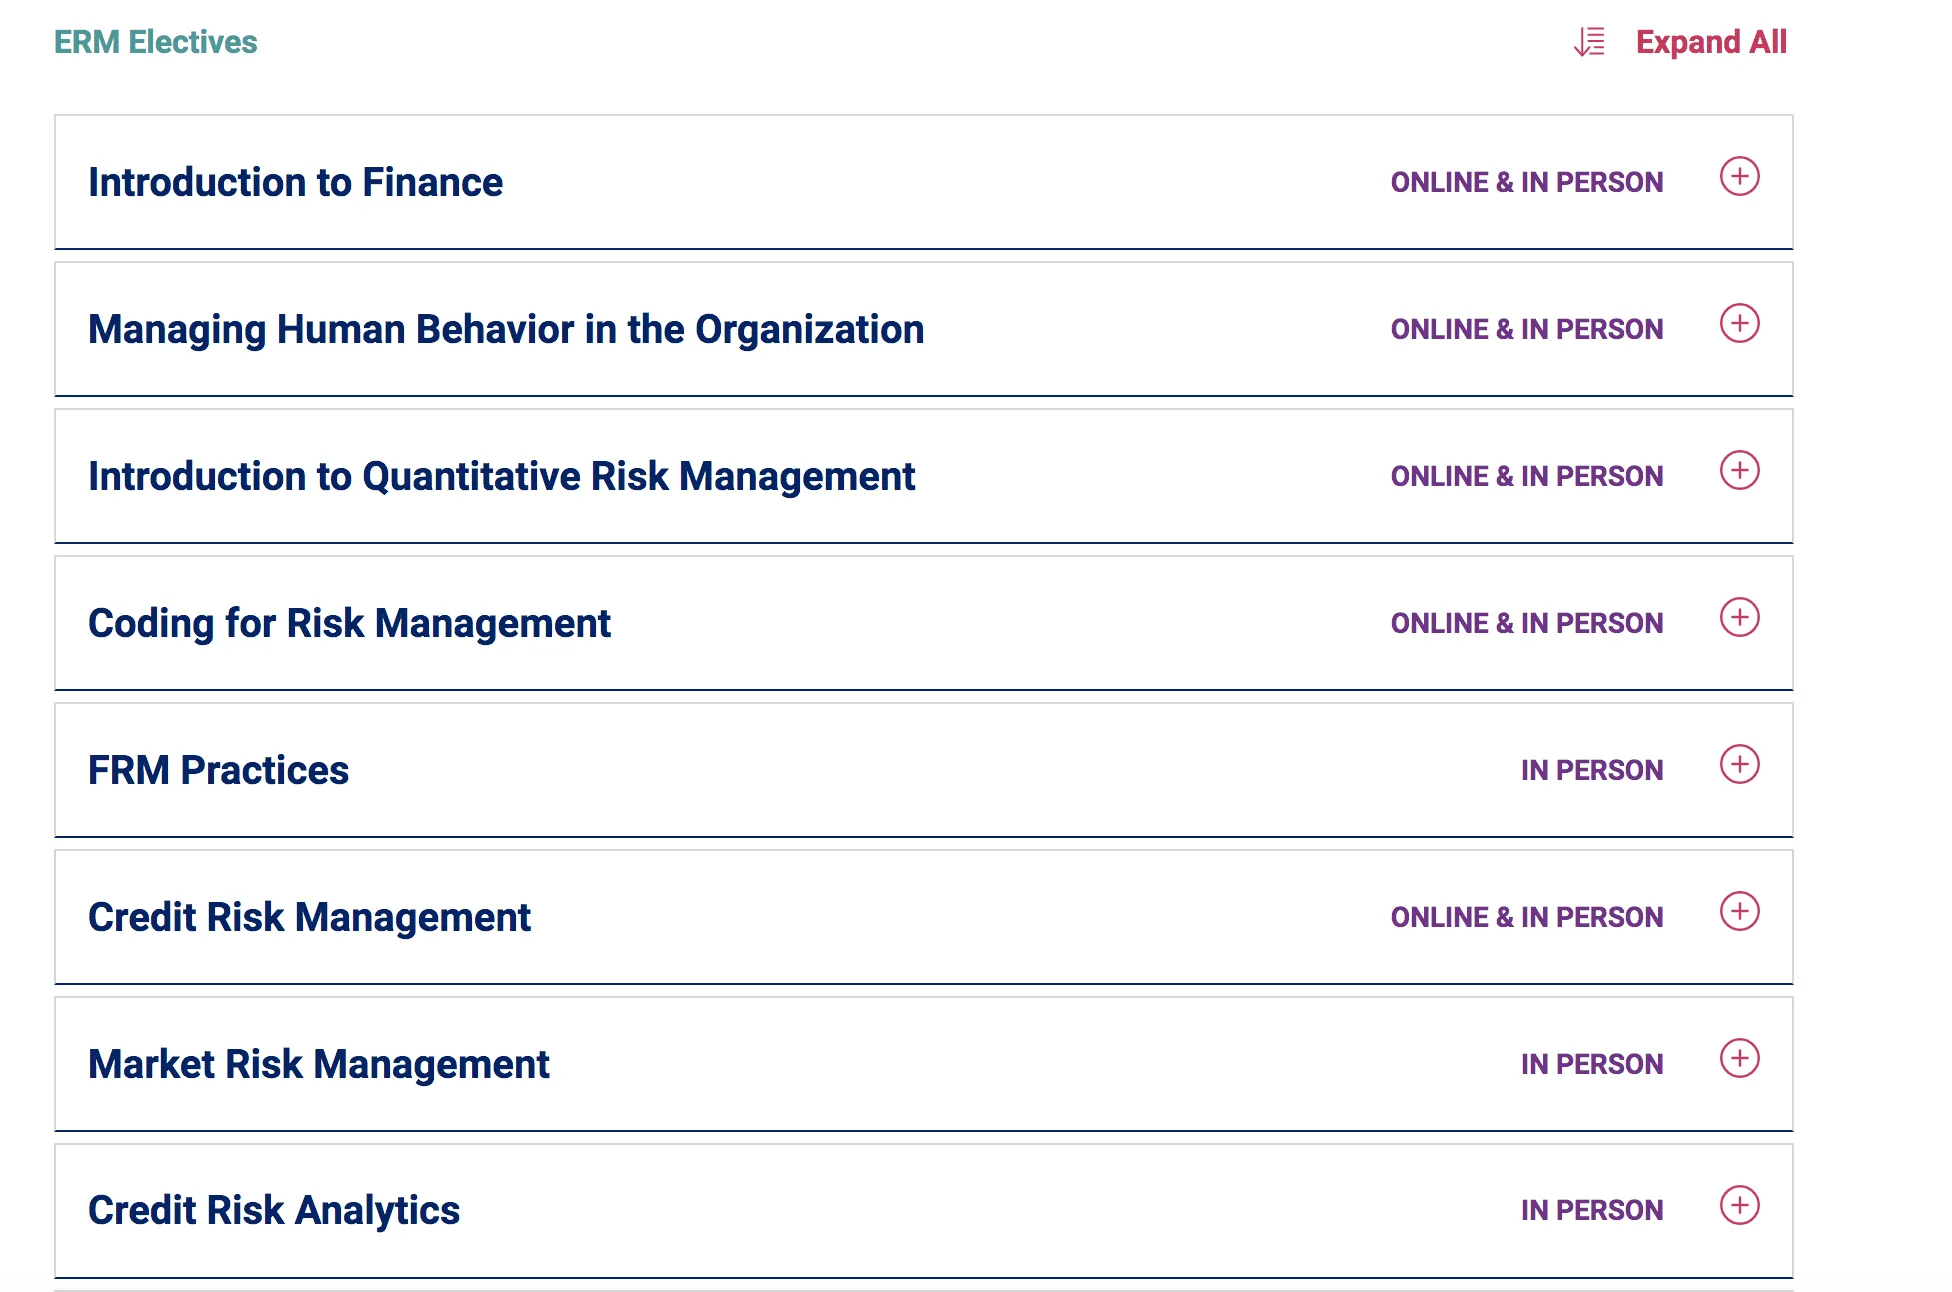Click the Credit Risk Analytics heading

pos(274,1211)
